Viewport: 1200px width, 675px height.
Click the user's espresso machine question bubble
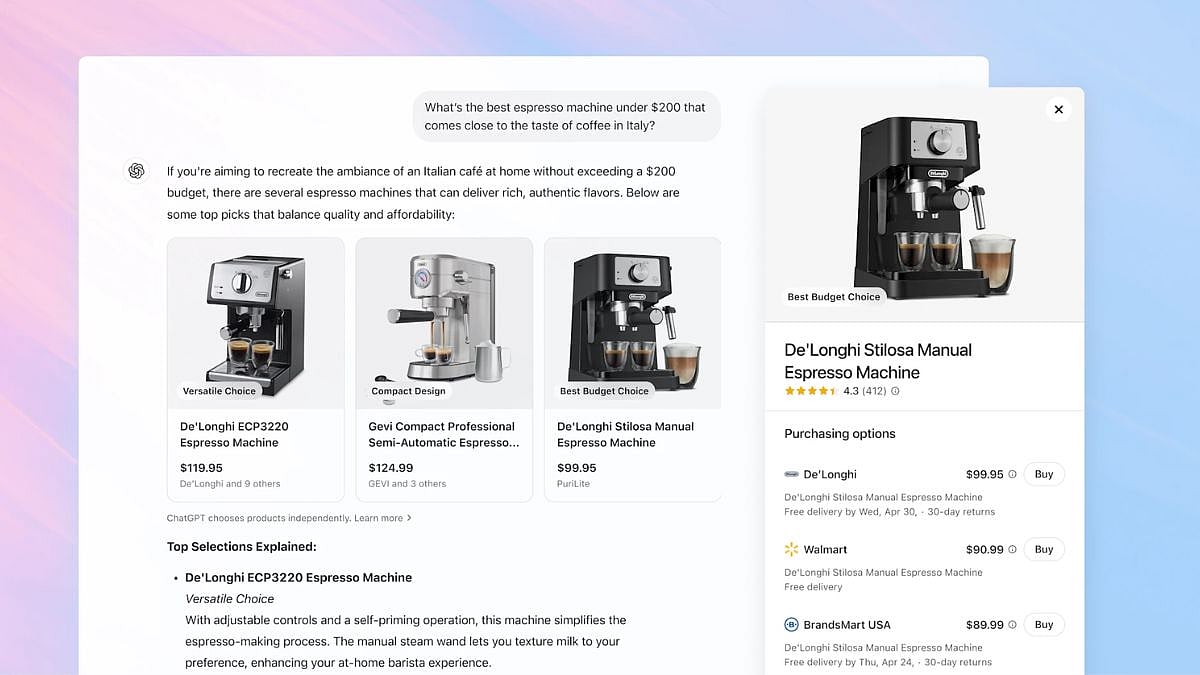click(566, 116)
